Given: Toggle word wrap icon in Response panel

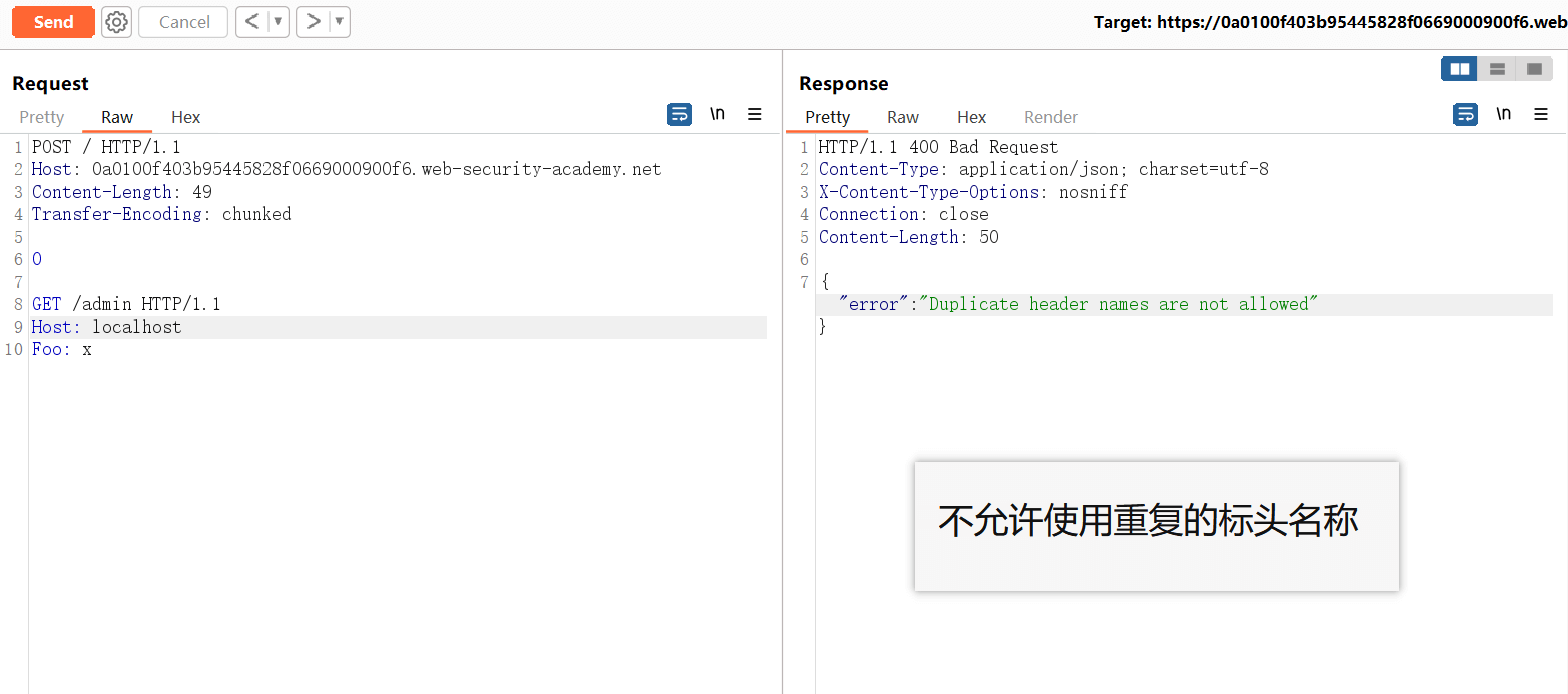Looking at the screenshot, I should tap(1465, 115).
